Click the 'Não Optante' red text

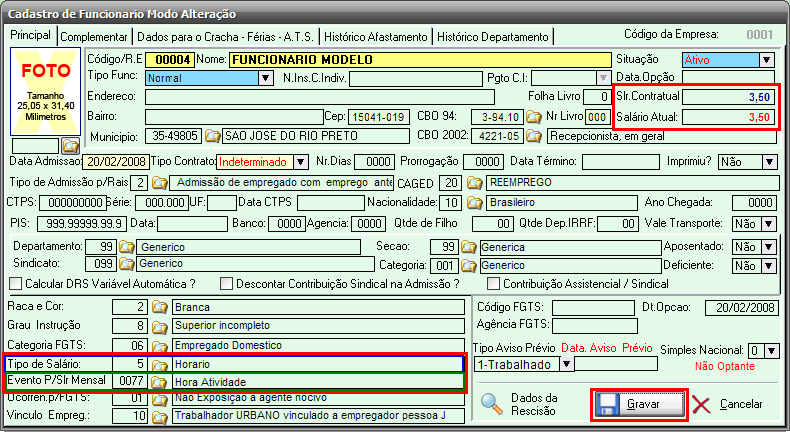click(x=725, y=366)
